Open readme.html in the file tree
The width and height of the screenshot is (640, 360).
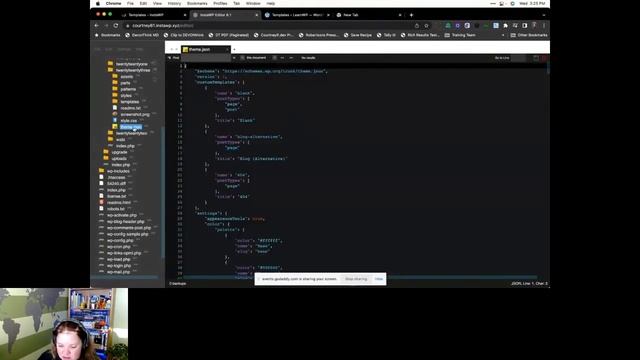click(119, 202)
